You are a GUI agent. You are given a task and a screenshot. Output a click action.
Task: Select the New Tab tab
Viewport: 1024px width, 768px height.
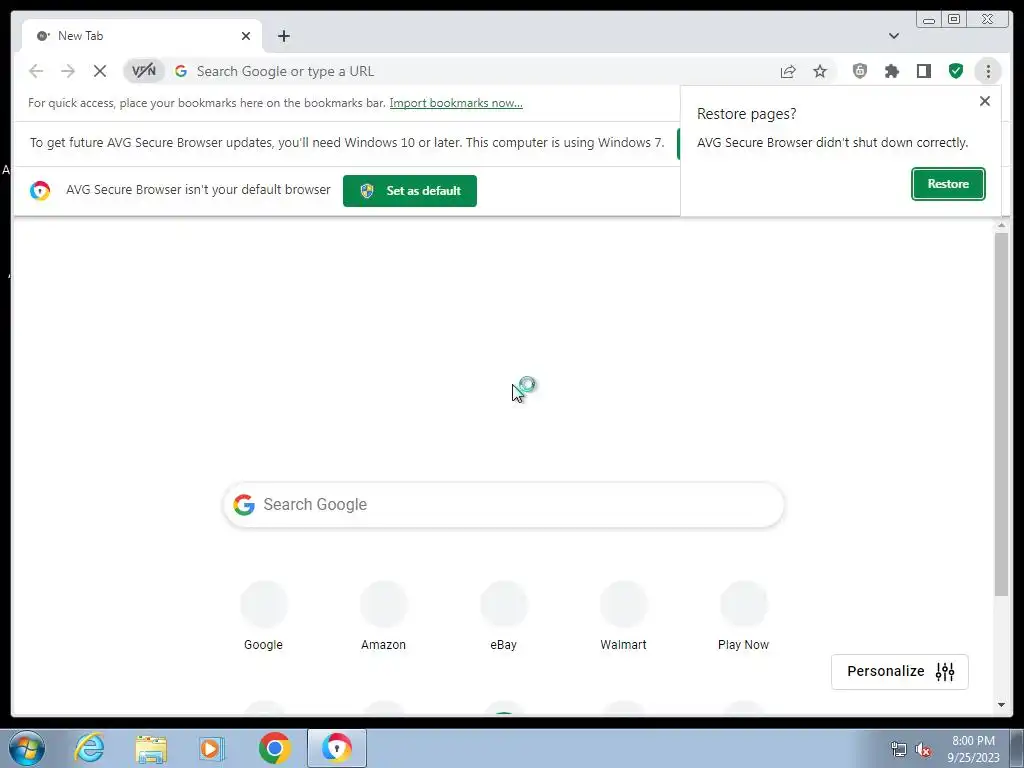pyautogui.click(x=141, y=36)
